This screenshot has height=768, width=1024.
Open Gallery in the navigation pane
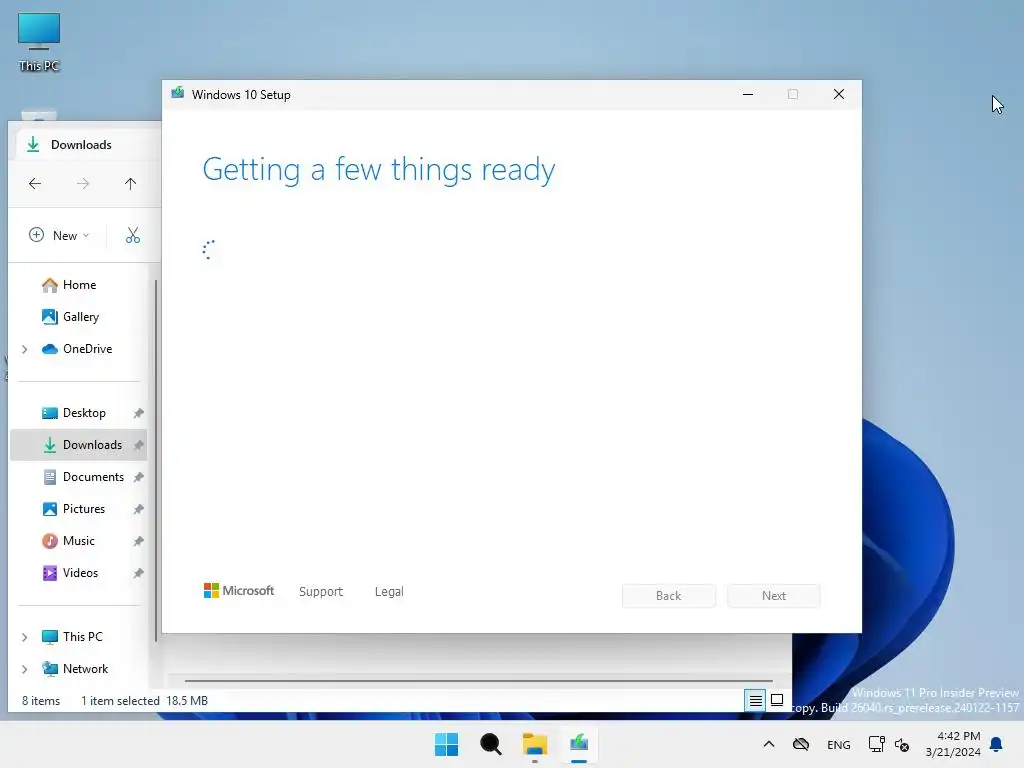(80, 317)
